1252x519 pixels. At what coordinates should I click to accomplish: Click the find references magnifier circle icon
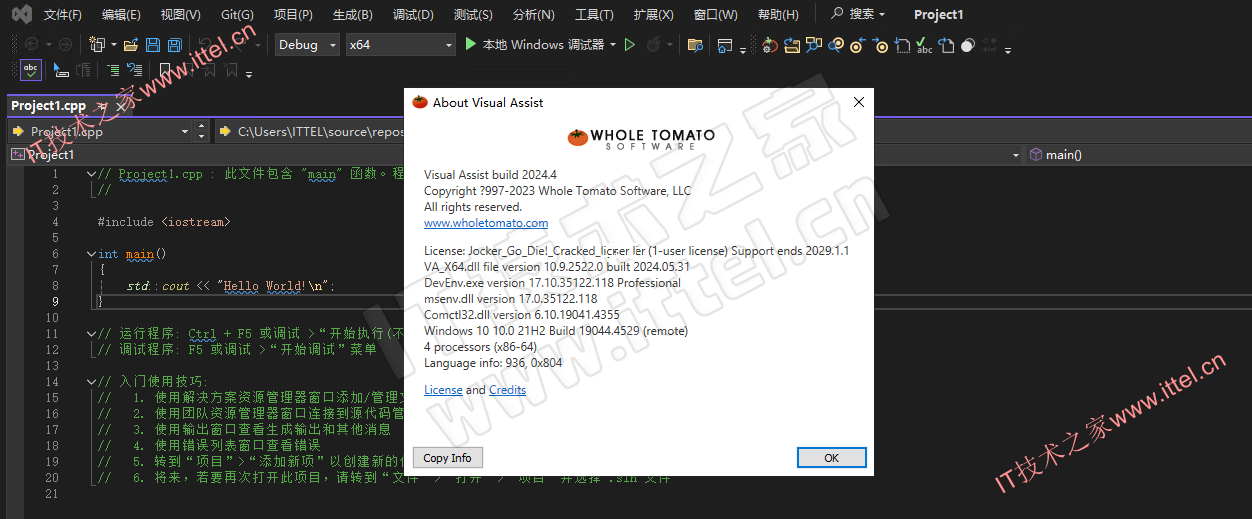[x=836, y=44]
